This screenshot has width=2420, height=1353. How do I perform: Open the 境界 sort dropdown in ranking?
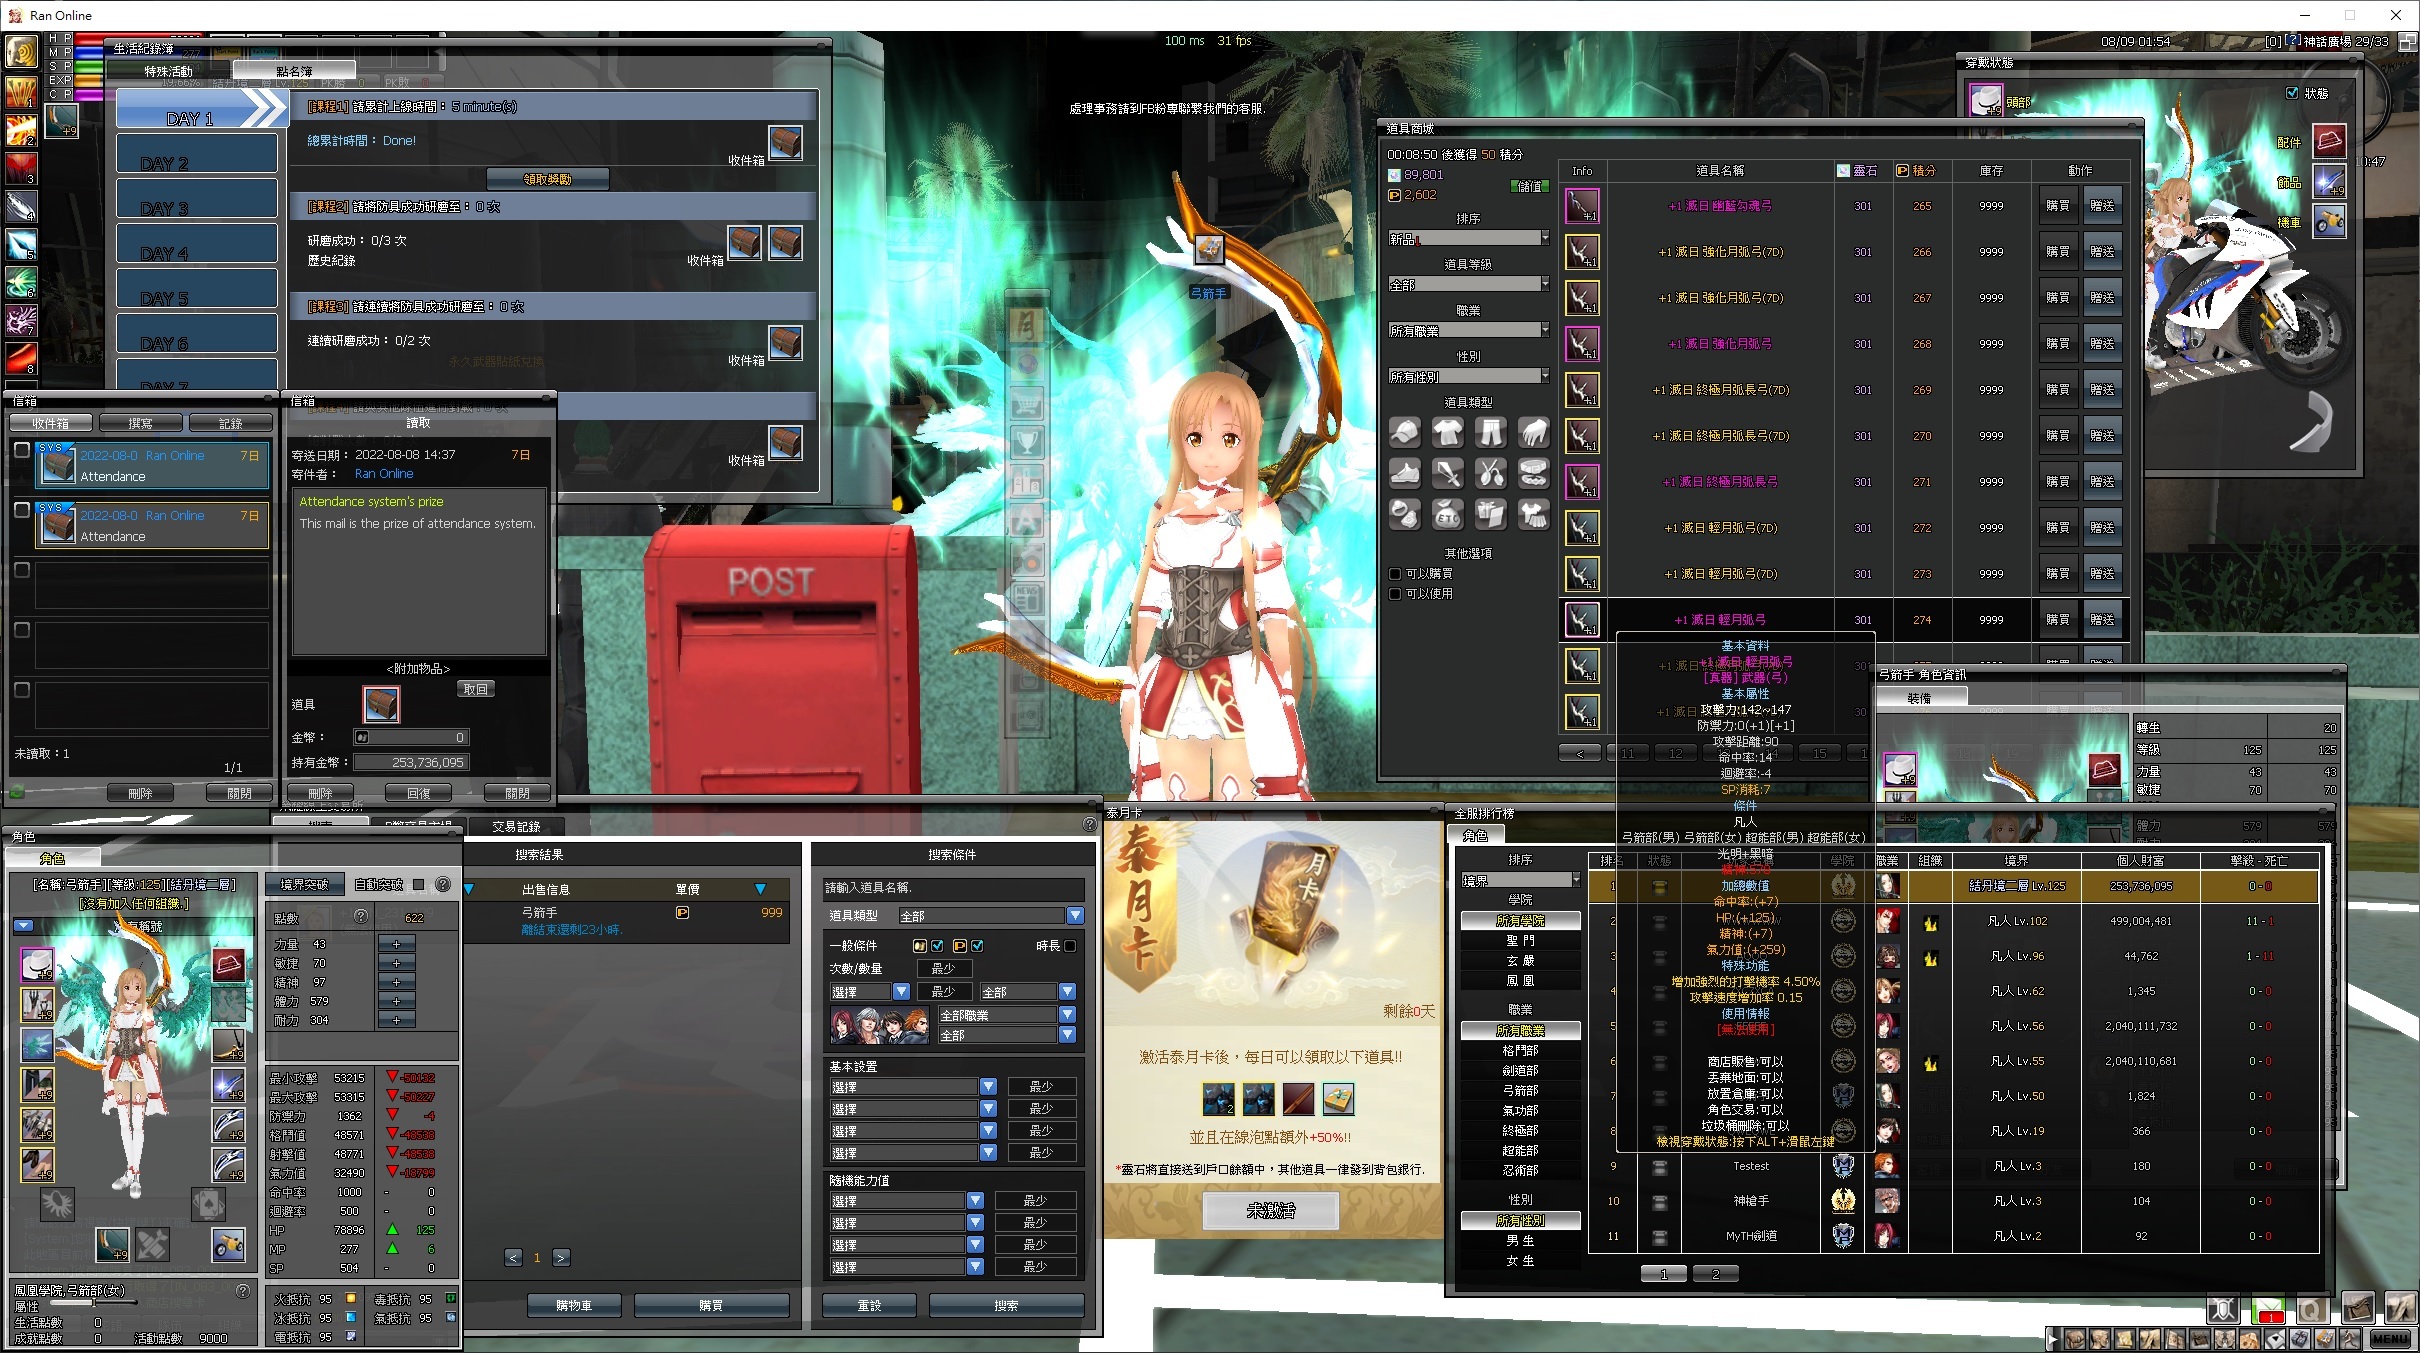pos(1520,881)
